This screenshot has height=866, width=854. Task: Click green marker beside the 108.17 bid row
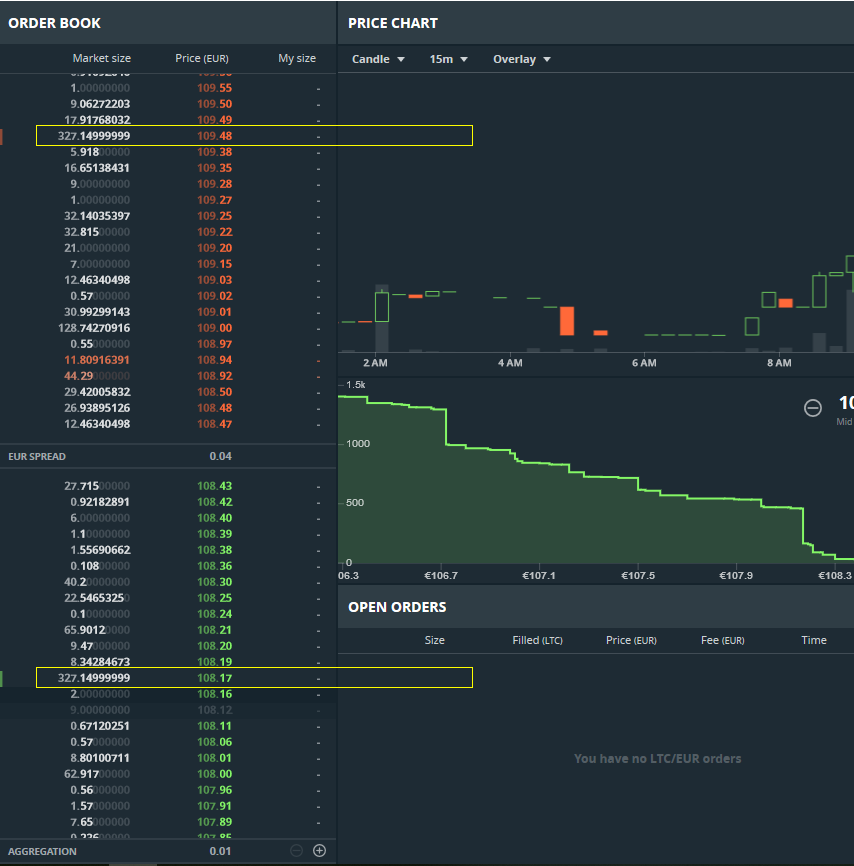coord(1,678)
